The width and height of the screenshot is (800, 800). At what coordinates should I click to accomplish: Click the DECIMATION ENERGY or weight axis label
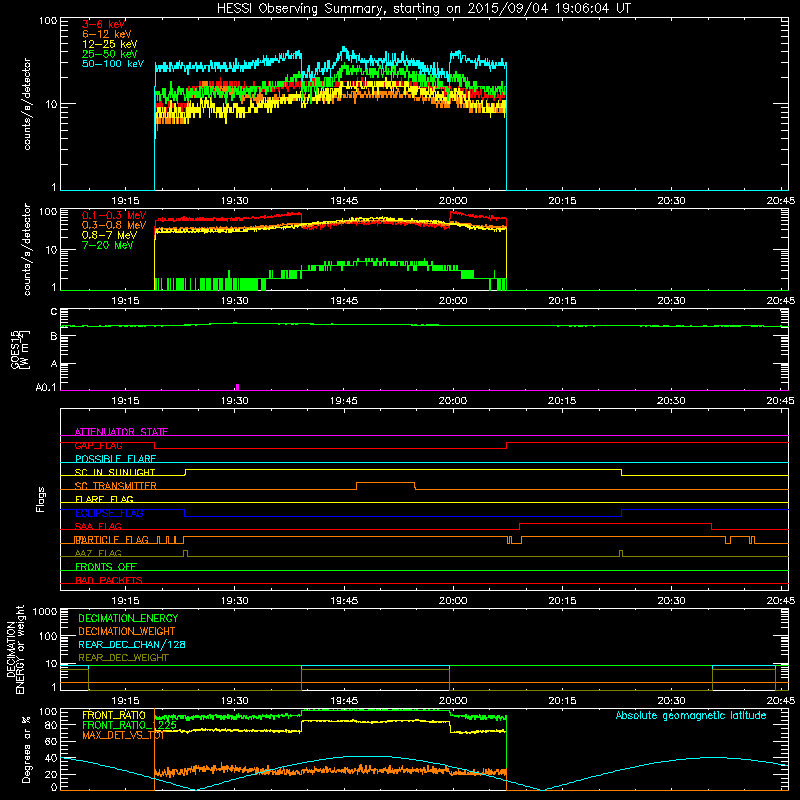[x=15, y=649]
